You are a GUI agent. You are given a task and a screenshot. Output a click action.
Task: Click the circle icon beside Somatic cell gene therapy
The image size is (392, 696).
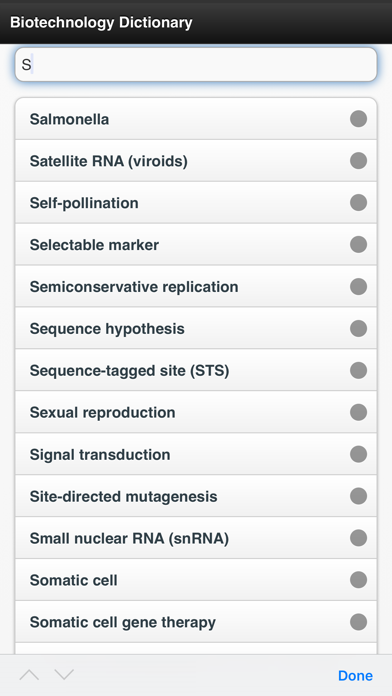[358, 621]
